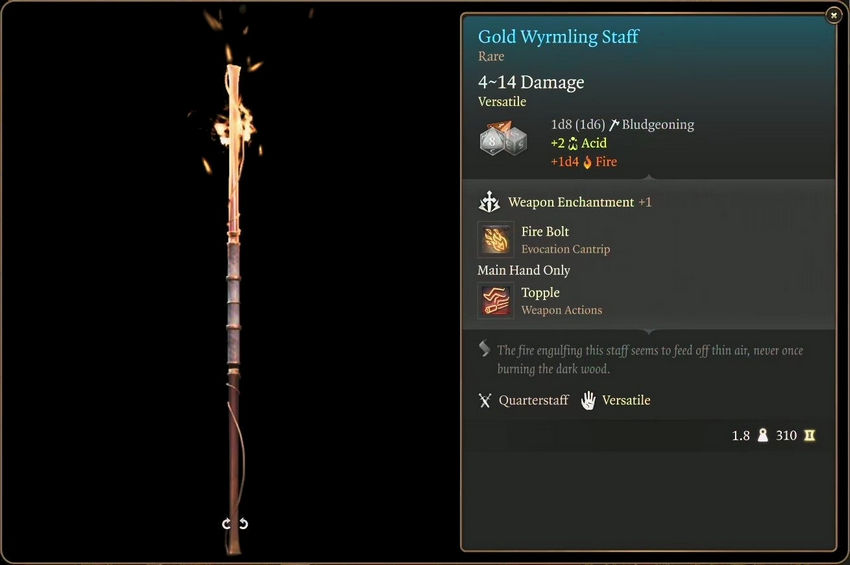
Task: Click the Versatile hand icon
Action: pyautogui.click(x=588, y=401)
